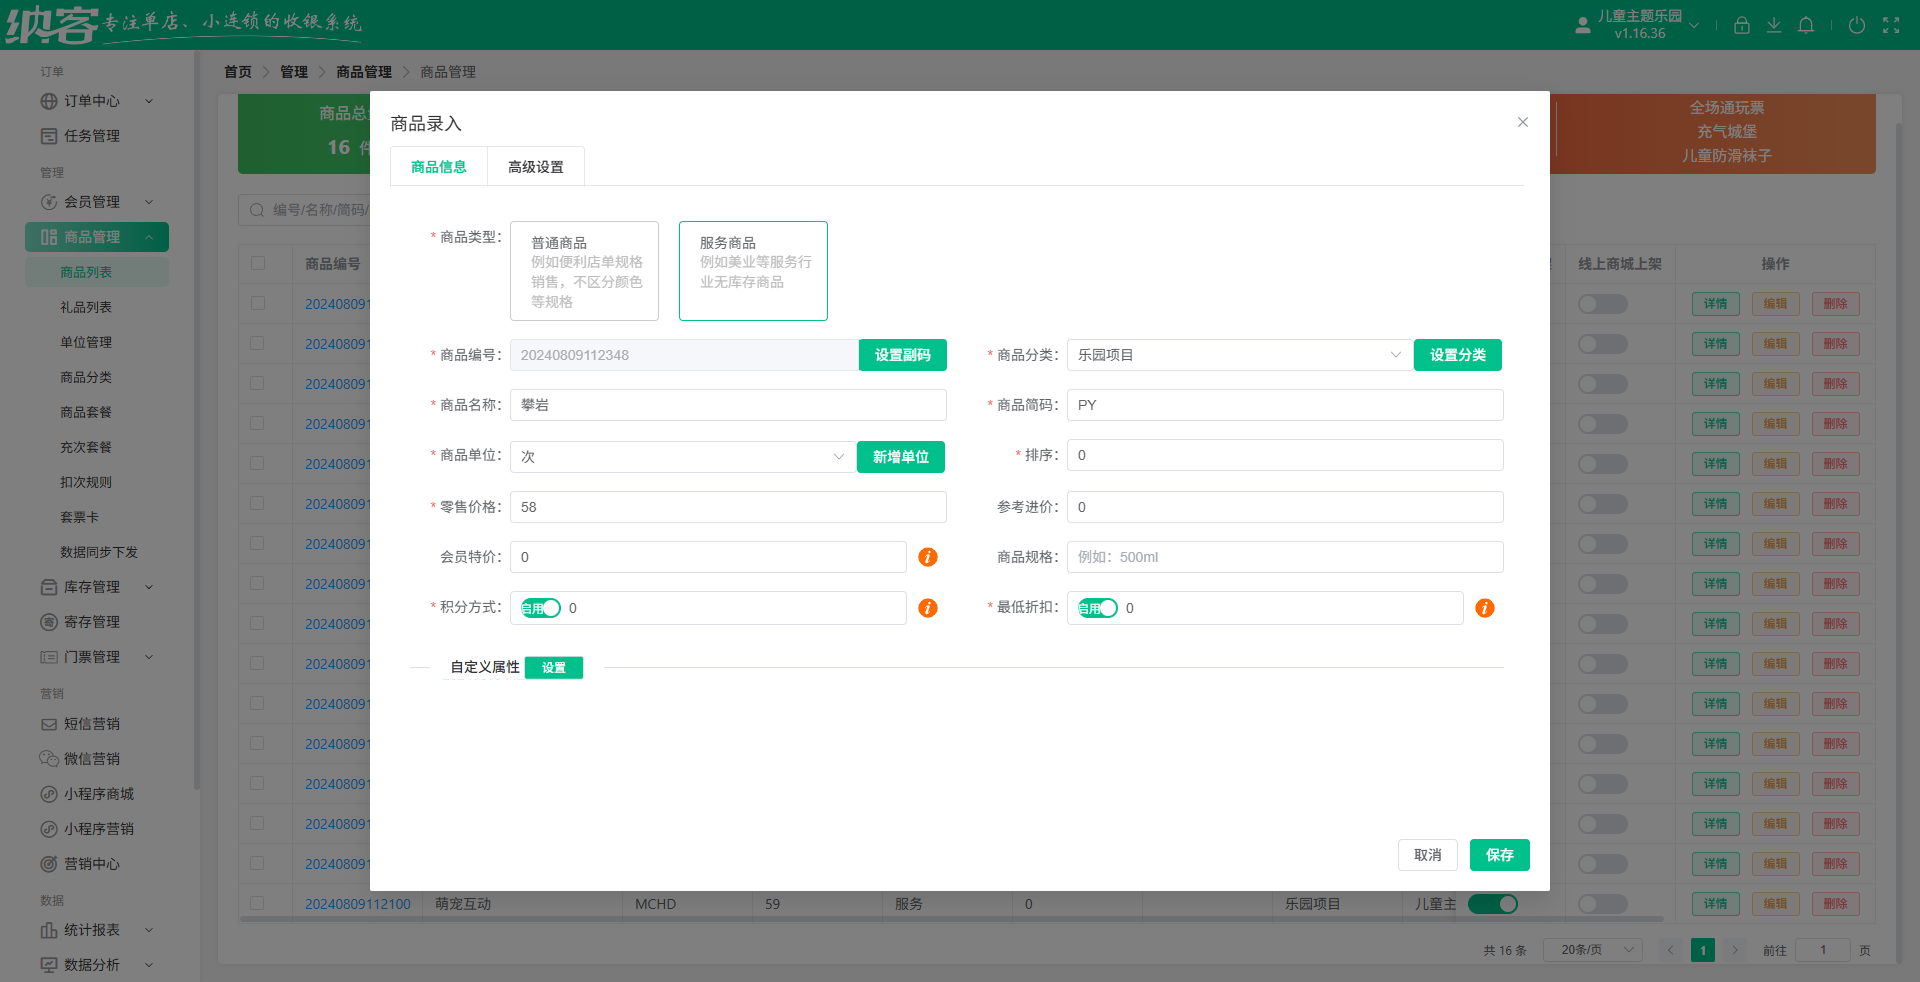Click the 零售价格 field showing 58
1920x982 pixels.
[x=728, y=507]
